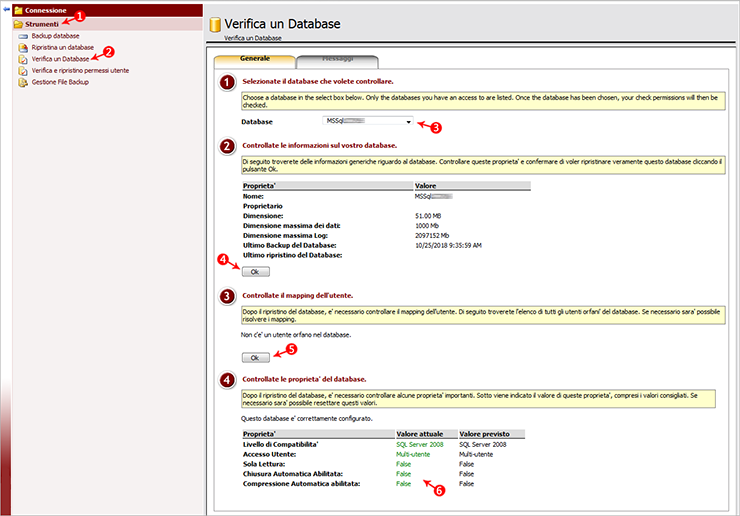This screenshot has width=740, height=516.
Task: Click the Gestione File Backup icon
Action: [23, 82]
